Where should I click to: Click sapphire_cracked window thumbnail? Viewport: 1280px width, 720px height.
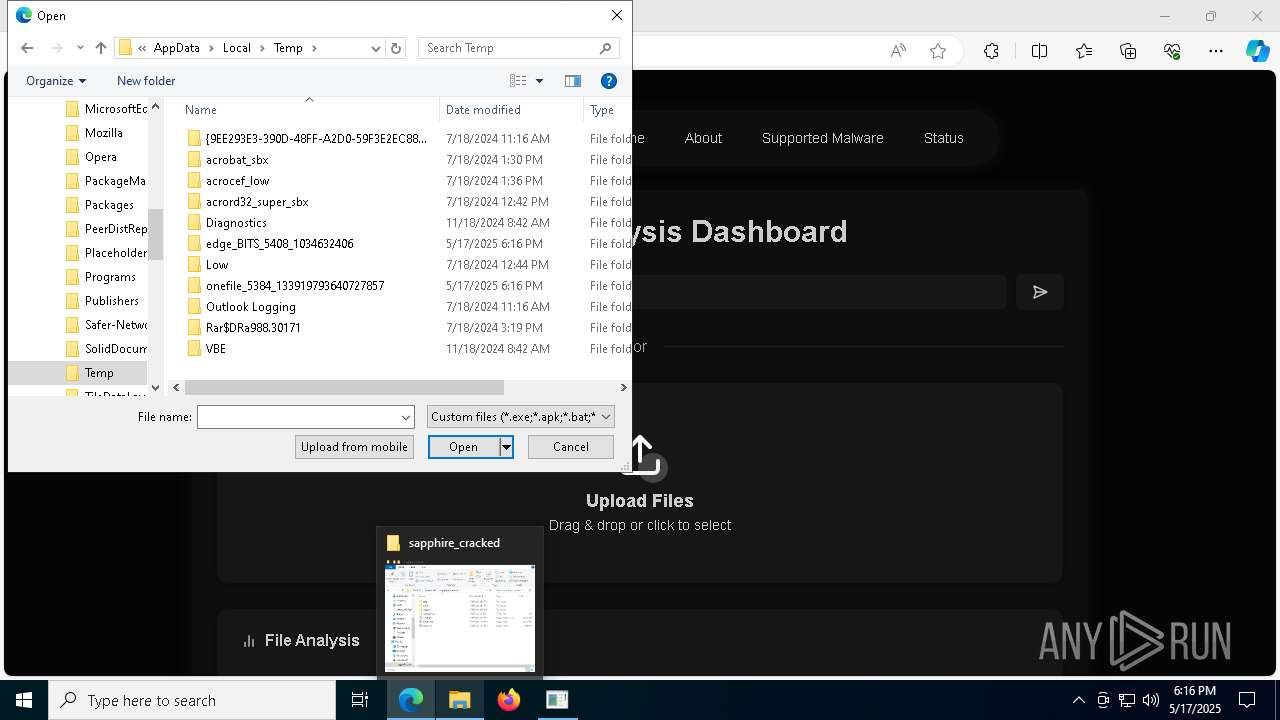460,602
